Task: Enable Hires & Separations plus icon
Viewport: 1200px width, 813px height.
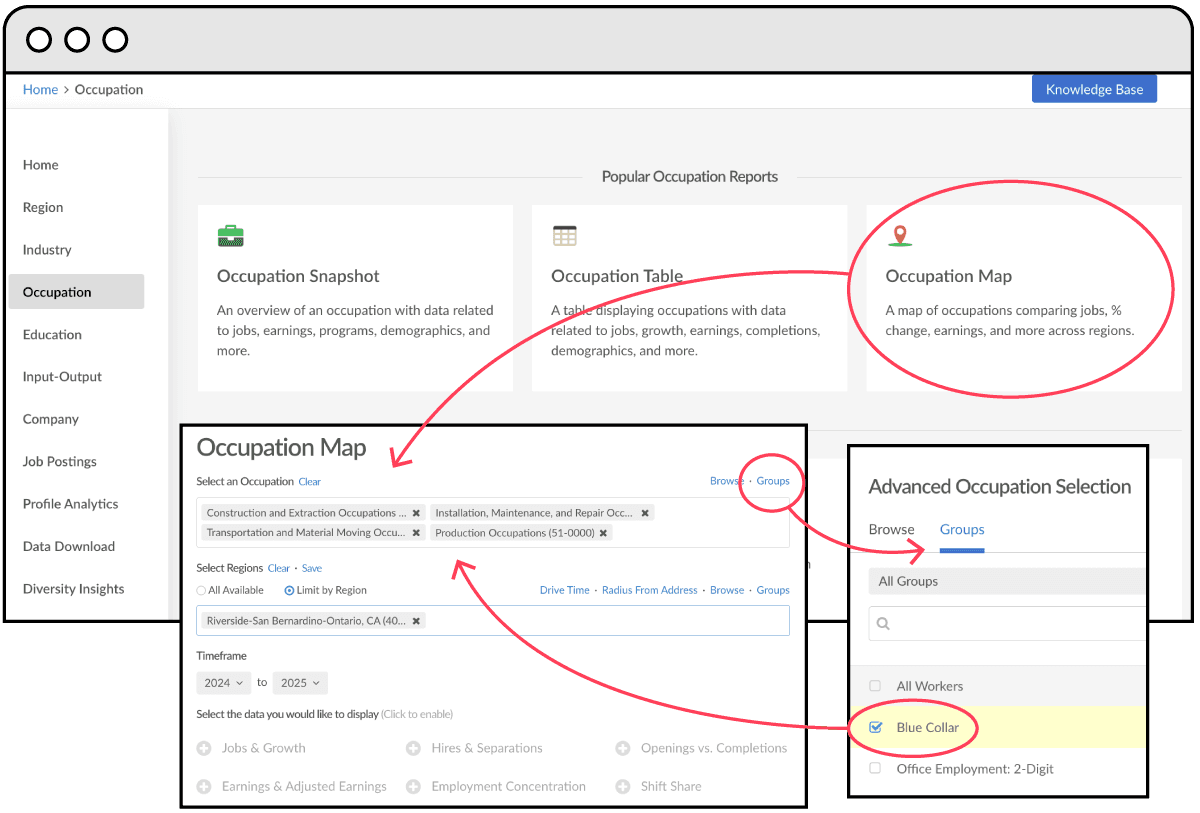Action: point(413,748)
